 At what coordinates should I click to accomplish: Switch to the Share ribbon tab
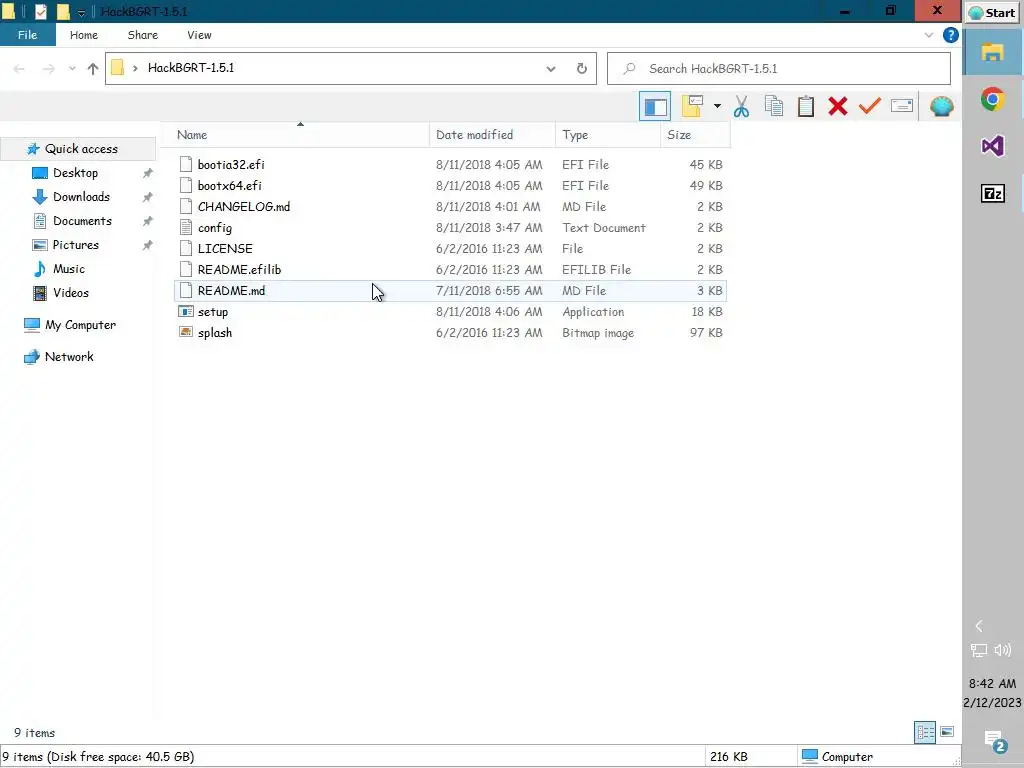(142, 35)
